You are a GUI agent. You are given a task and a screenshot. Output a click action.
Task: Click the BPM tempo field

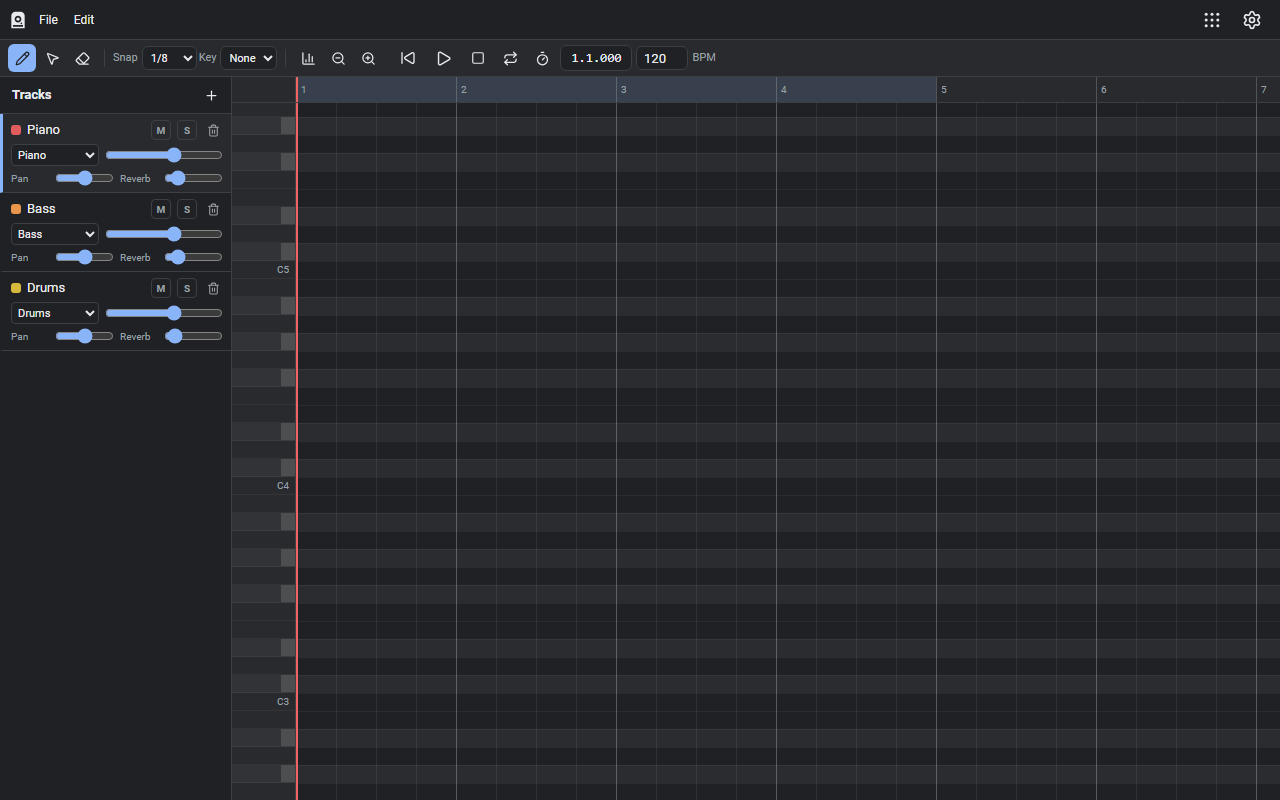pos(661,58)
